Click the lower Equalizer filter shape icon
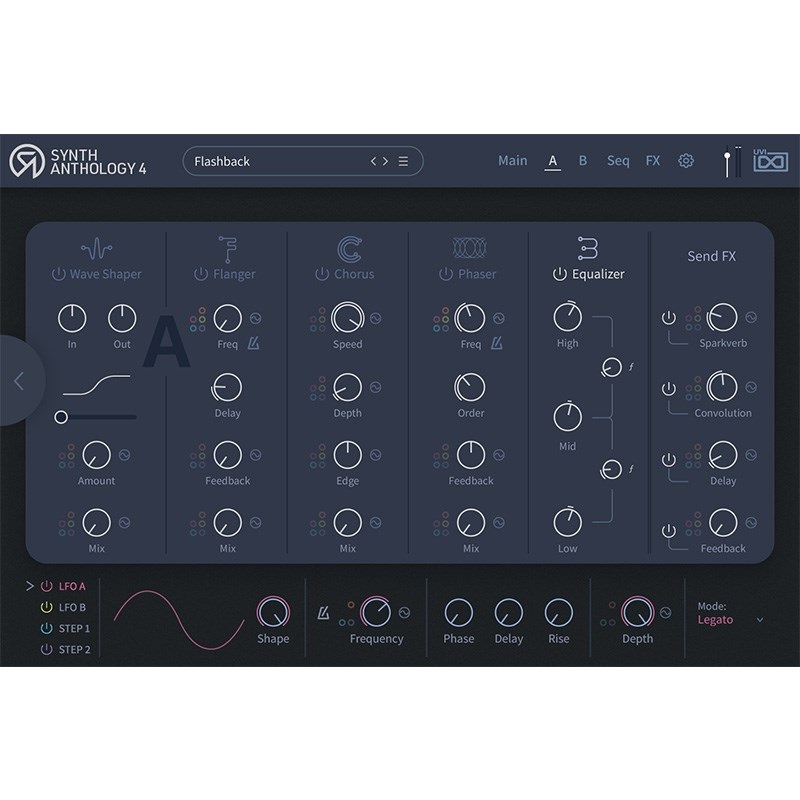 pyautogui.click(x=631, y=469)
